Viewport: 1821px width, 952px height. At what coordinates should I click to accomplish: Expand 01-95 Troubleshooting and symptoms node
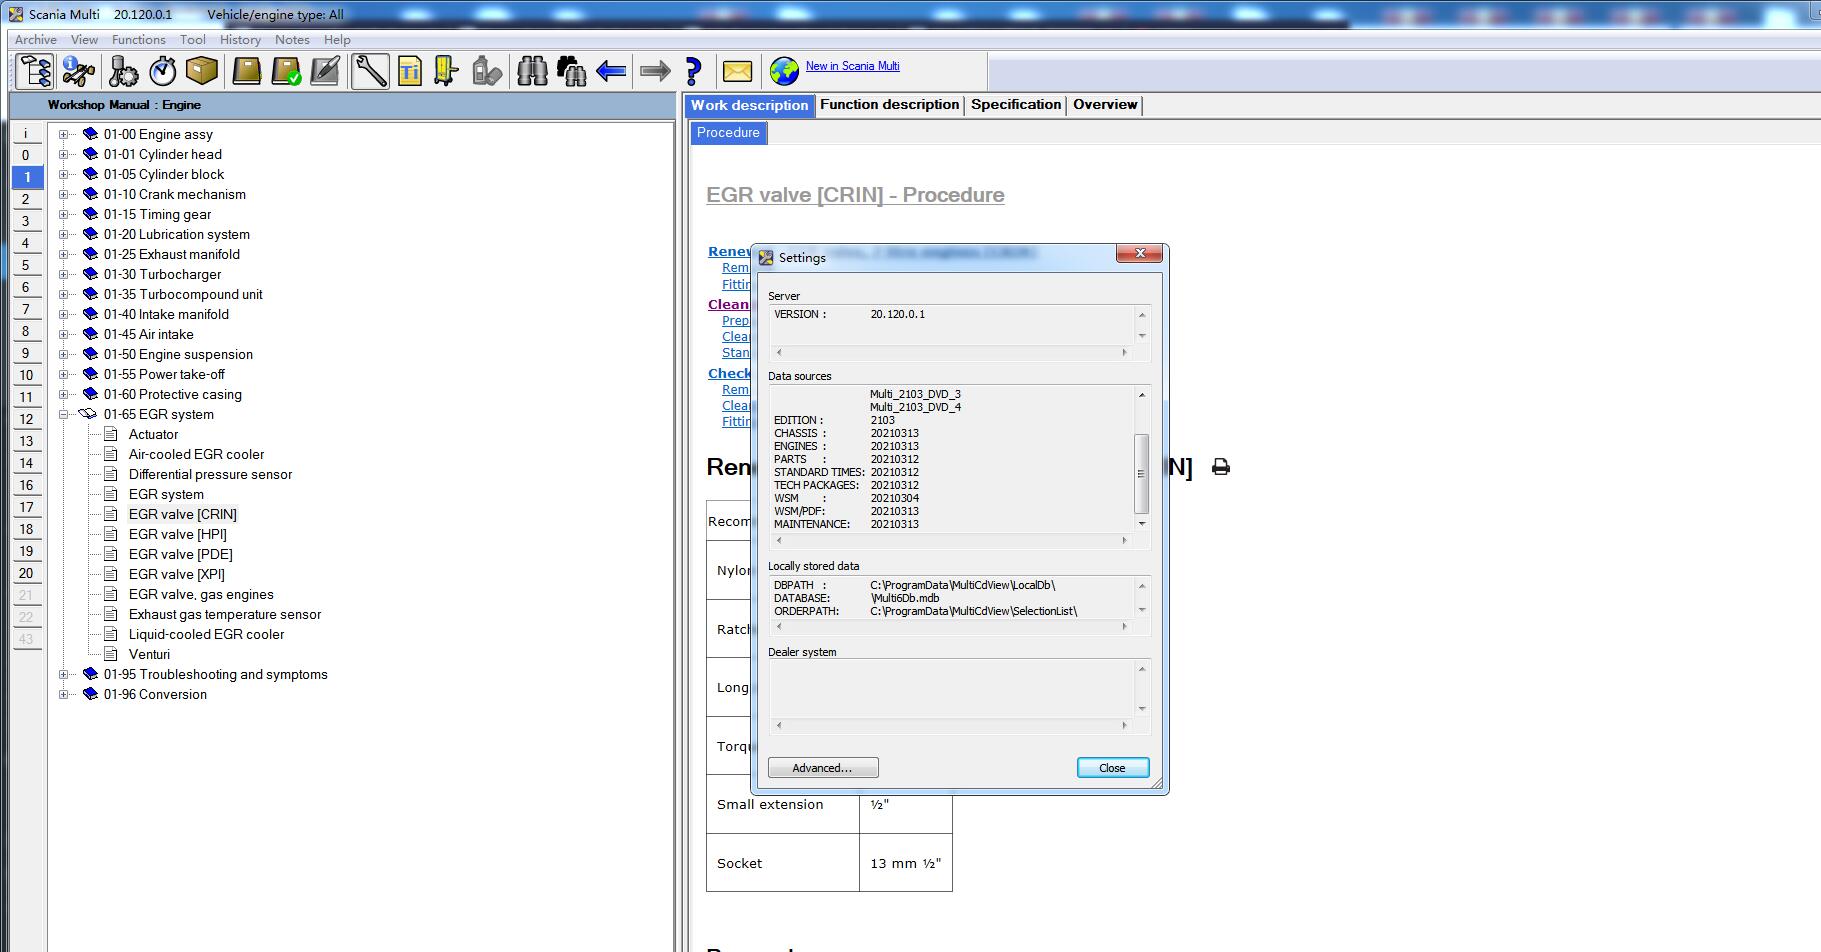[x=64, y=674]
